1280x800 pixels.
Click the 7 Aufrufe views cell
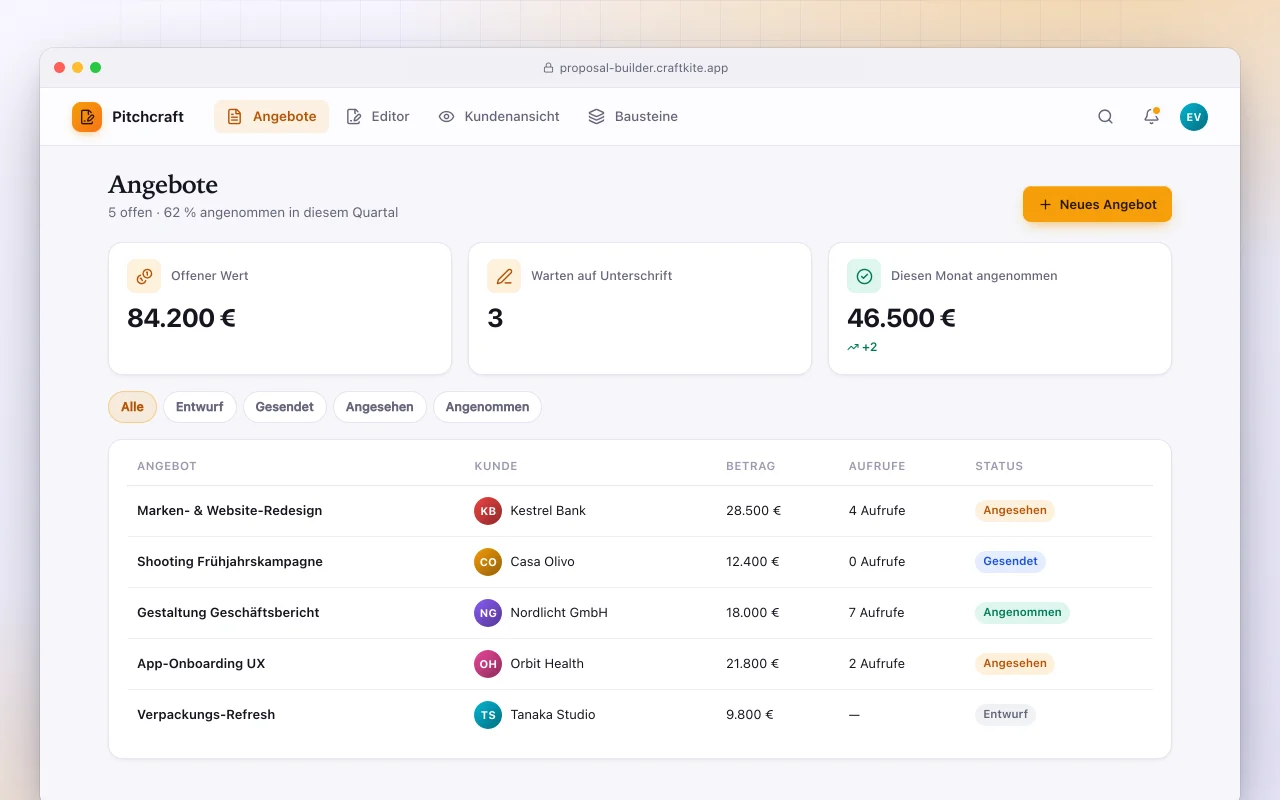[877, 613]
